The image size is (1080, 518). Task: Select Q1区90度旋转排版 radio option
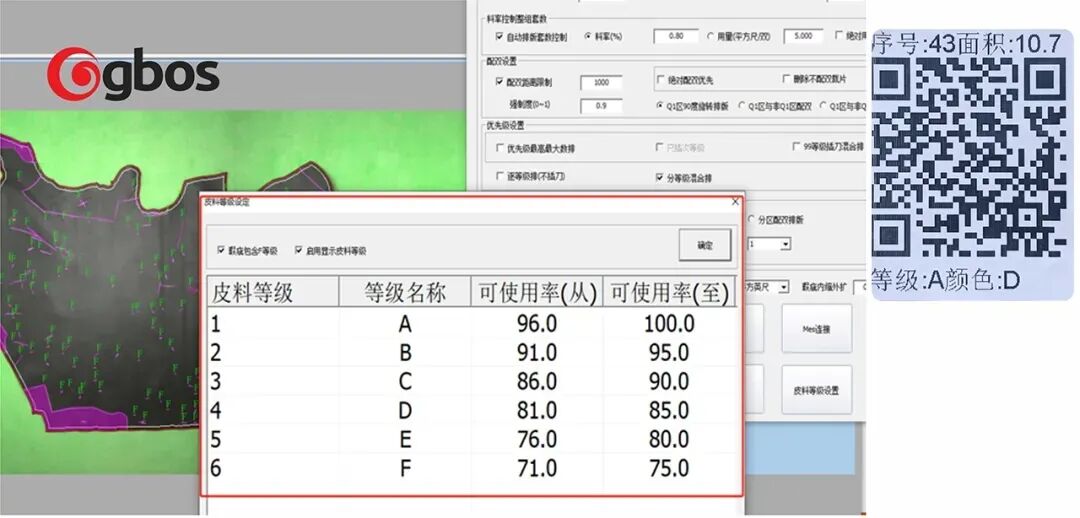[x=661, y=106]
